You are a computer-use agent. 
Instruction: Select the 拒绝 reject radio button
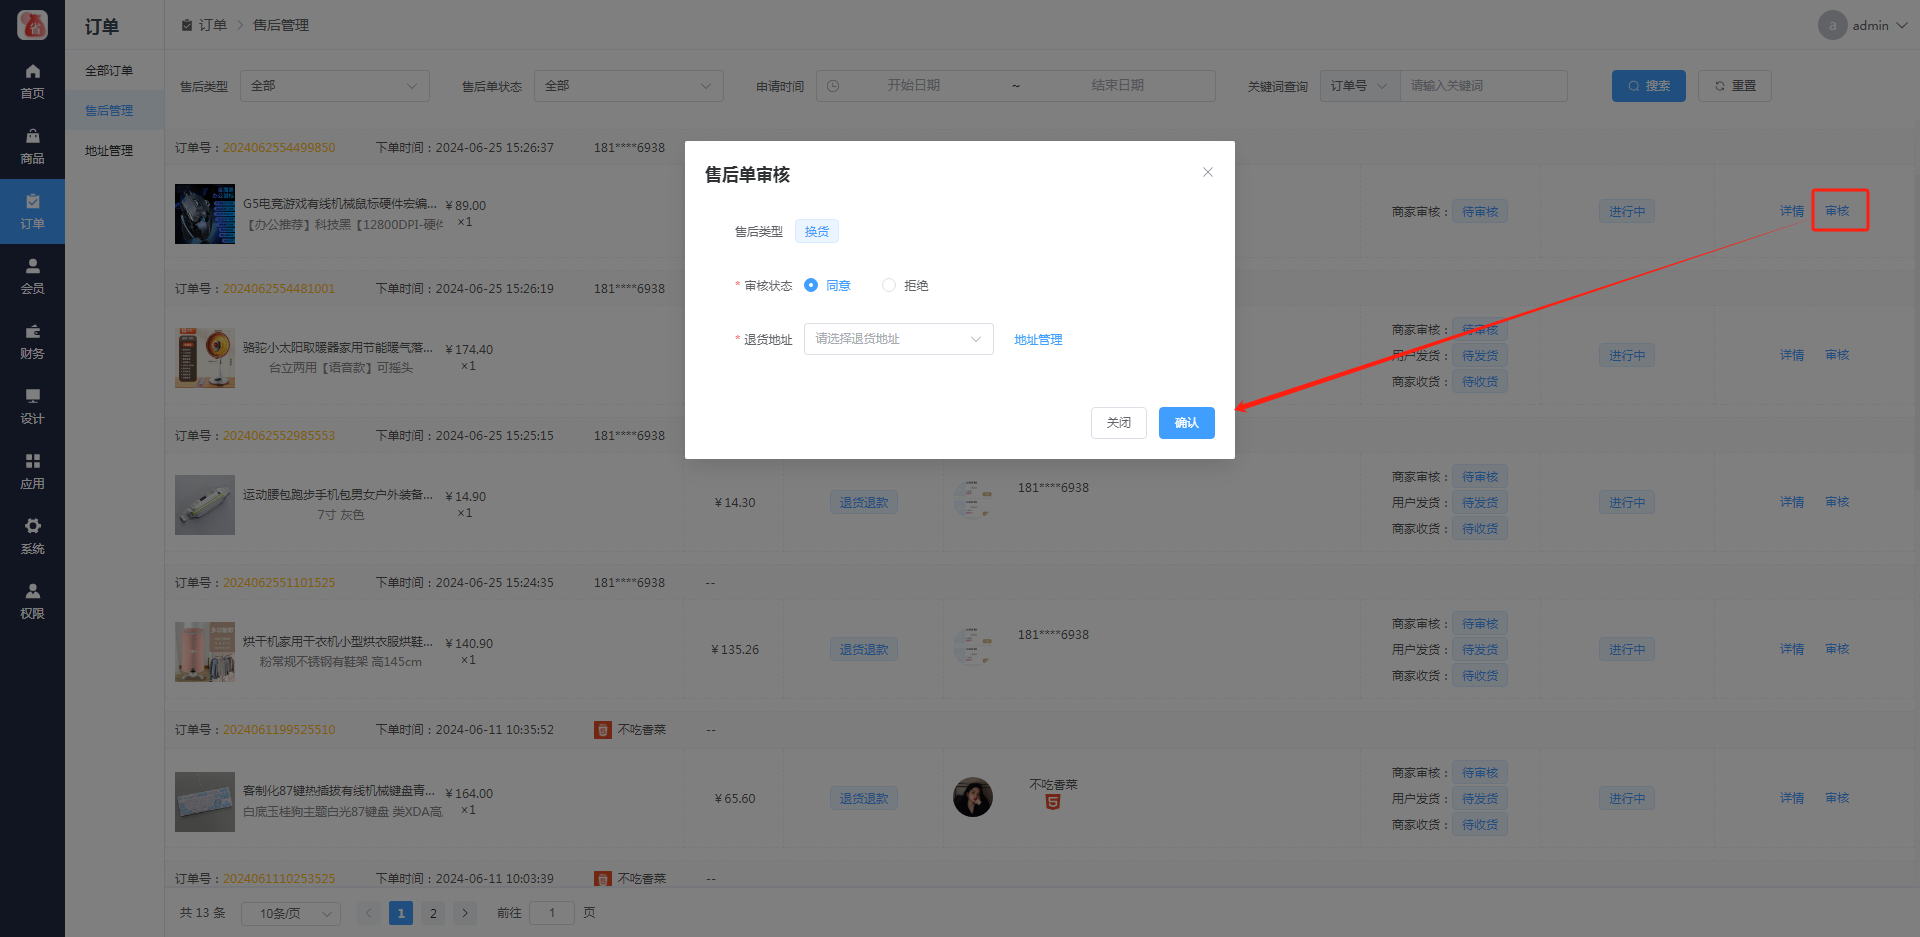coord(889,286)
